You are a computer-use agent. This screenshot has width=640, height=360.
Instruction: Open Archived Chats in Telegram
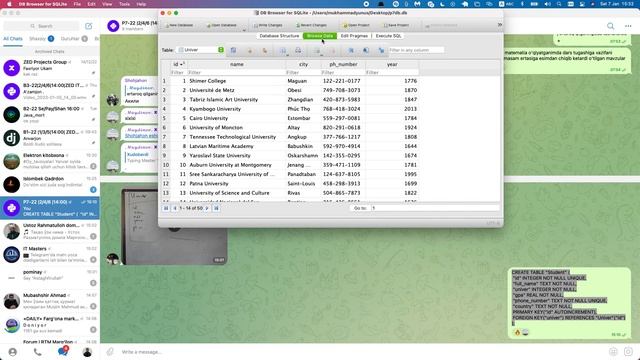click(49, 52)
